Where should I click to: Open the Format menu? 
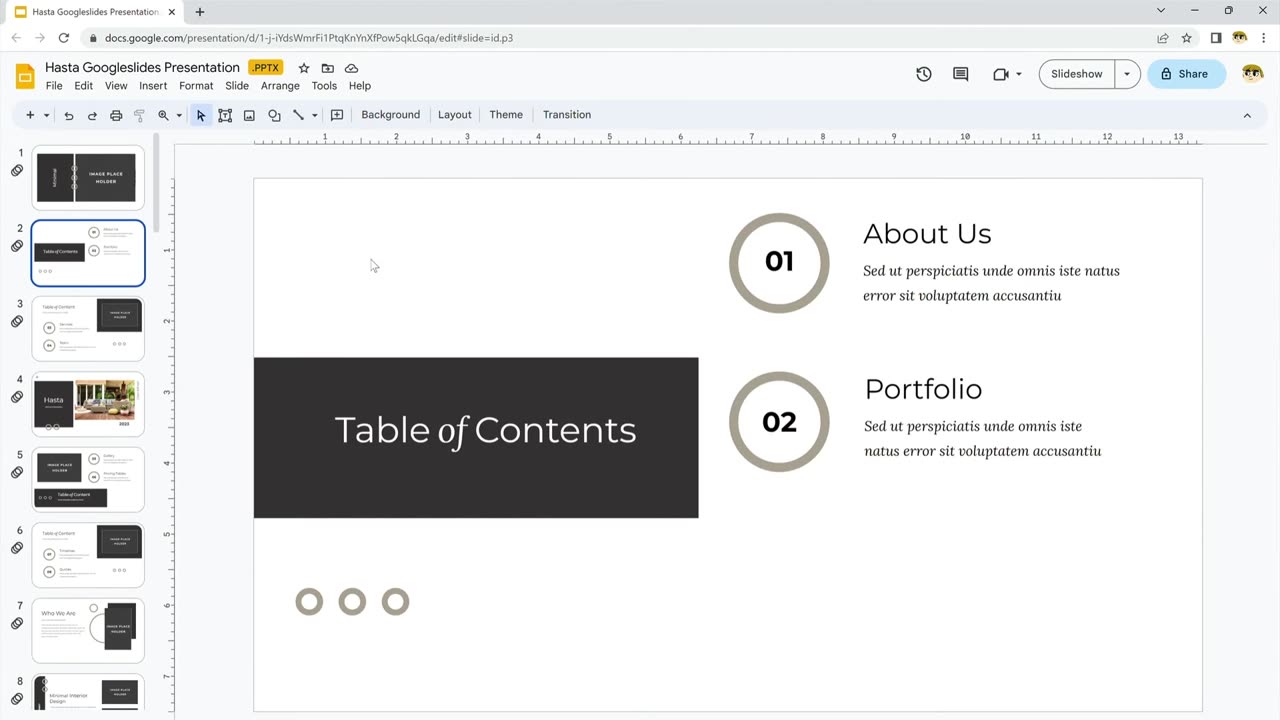(196, 86)
